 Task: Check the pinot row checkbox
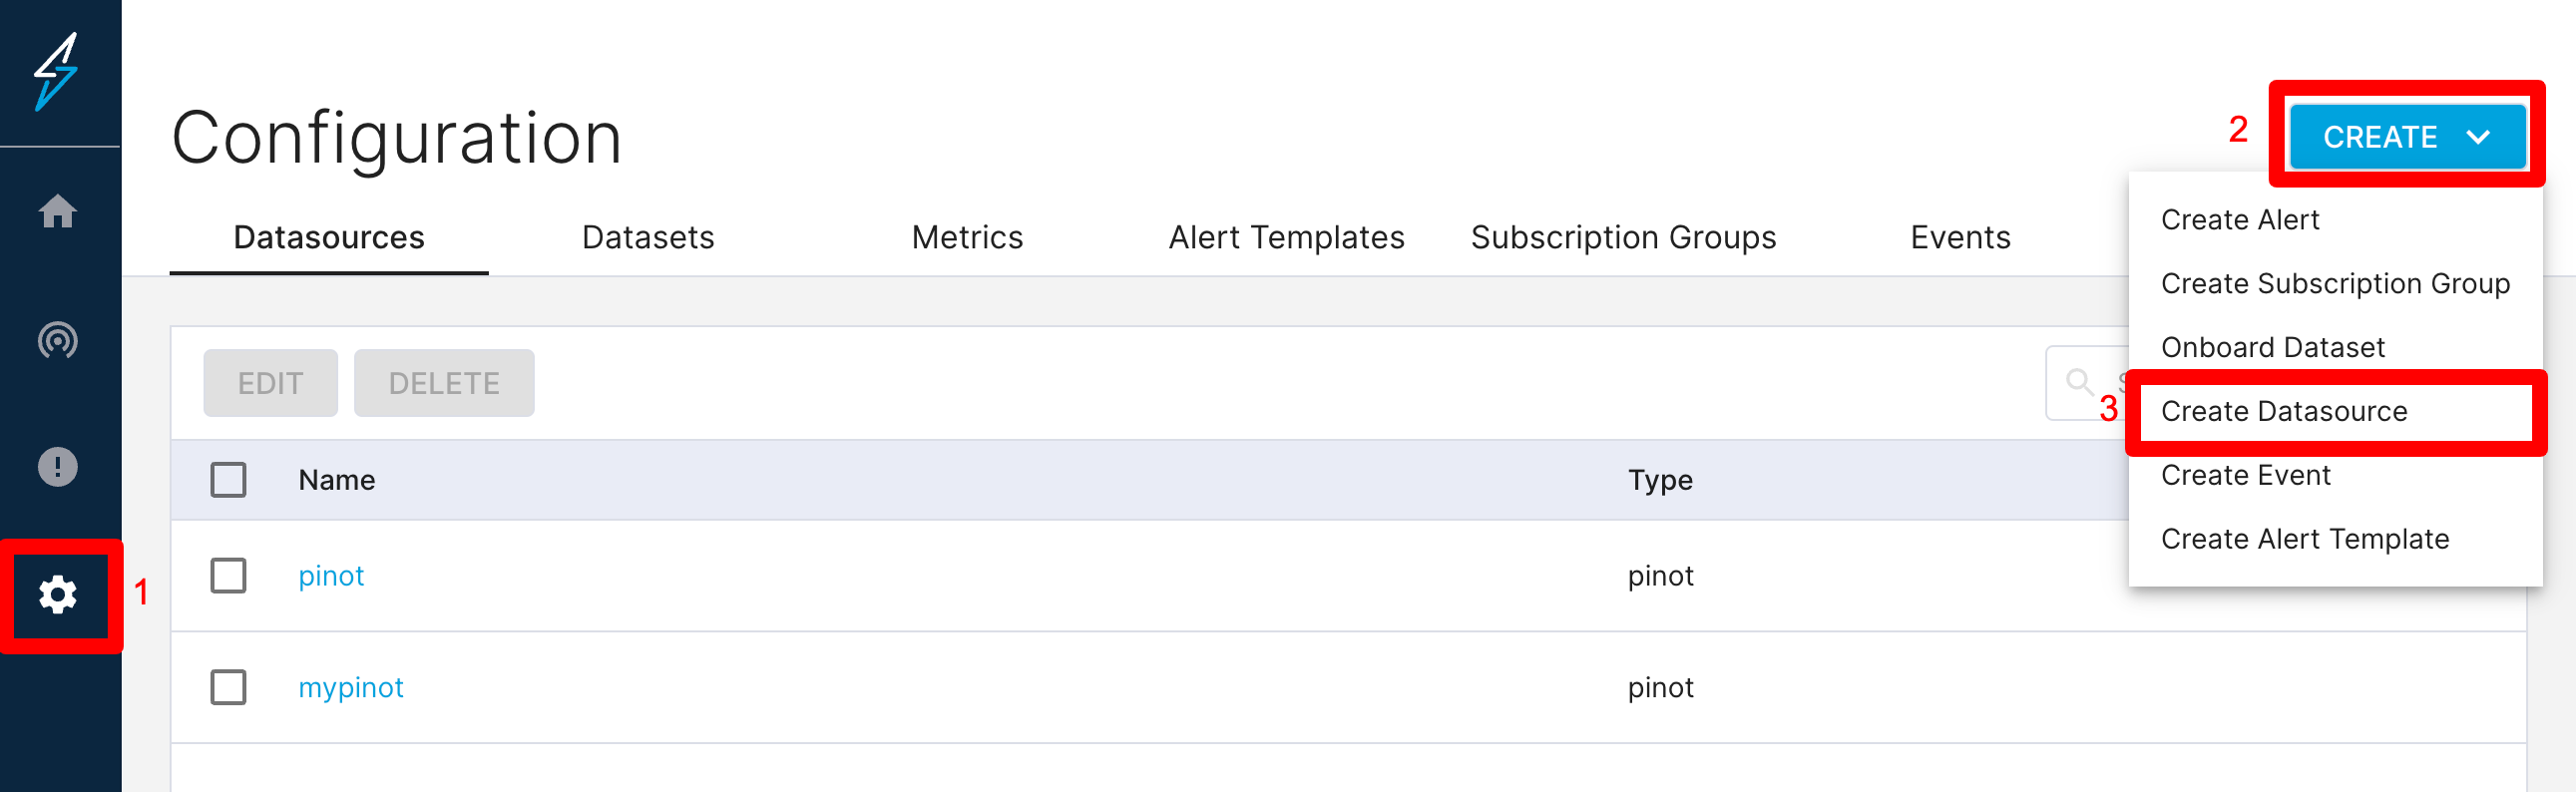228,576
